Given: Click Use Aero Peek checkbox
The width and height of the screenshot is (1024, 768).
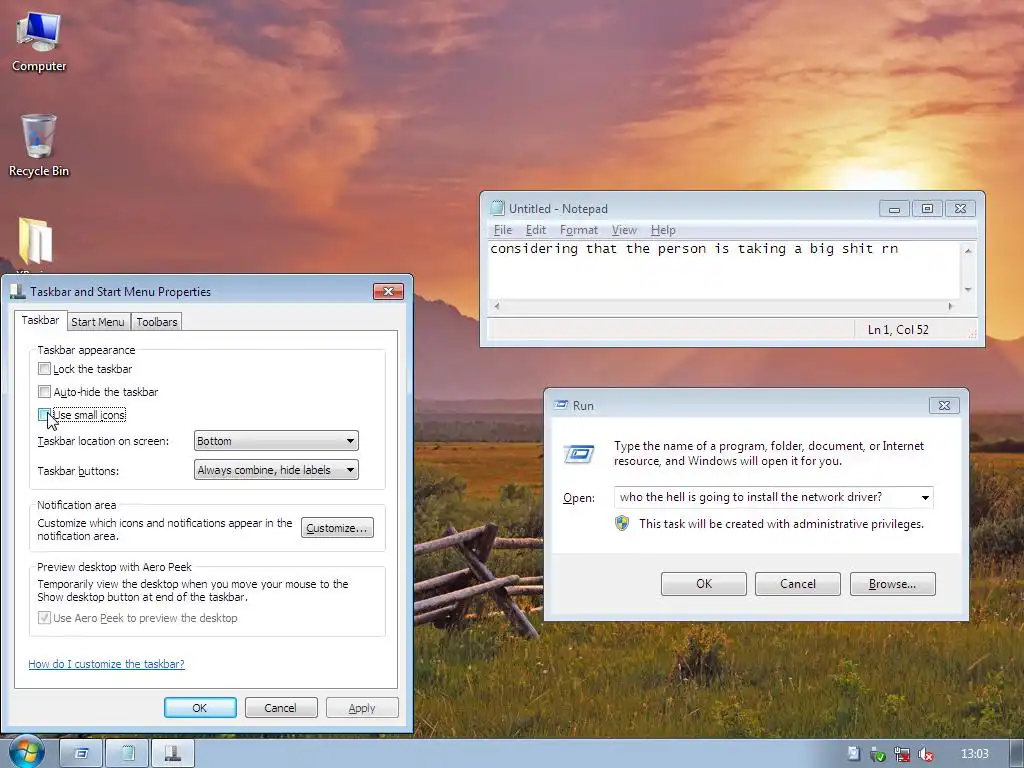Looking at the screenshot, I should click(44, 617).
